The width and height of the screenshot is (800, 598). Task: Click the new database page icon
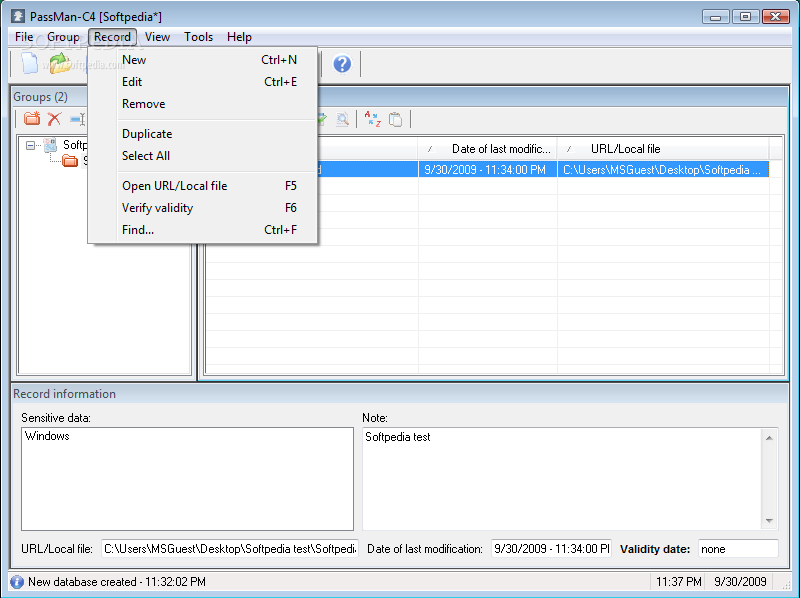tap(30, 64)
